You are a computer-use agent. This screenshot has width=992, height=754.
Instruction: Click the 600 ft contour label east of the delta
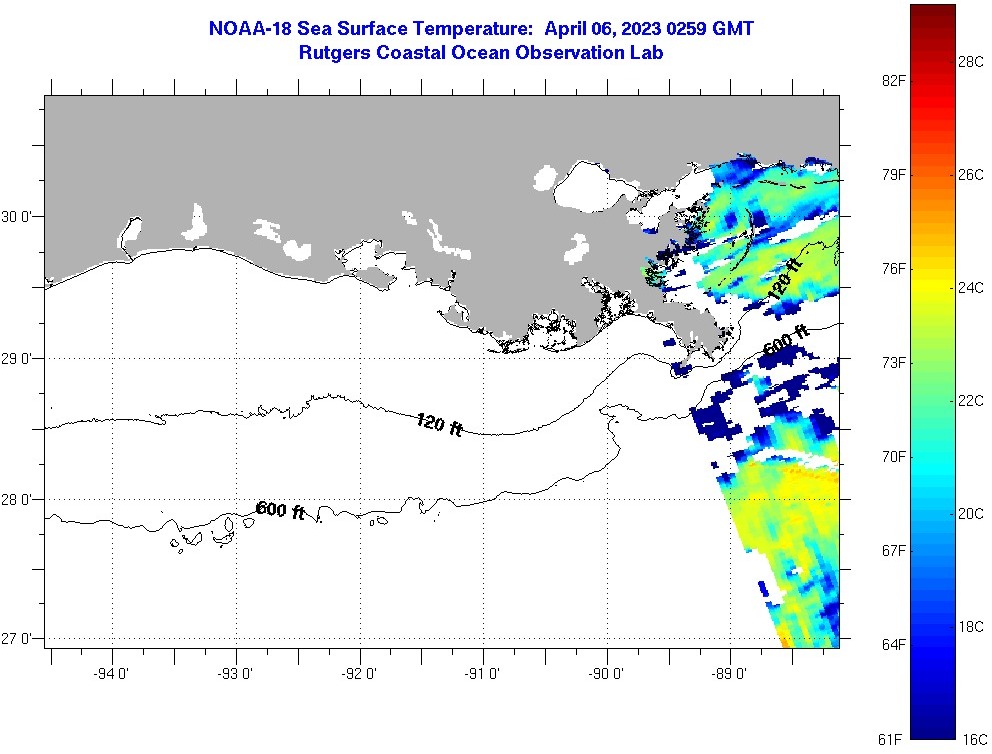(x=786, y=341)
